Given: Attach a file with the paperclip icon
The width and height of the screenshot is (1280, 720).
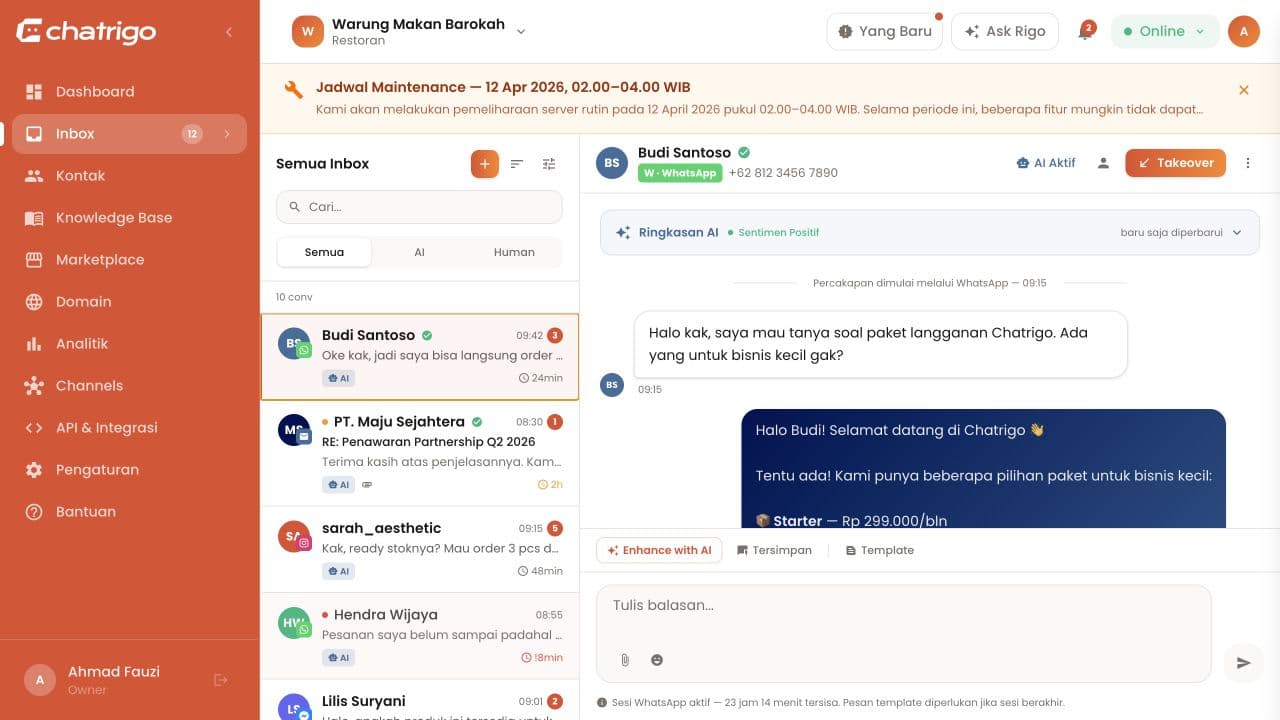Looking at the screenshot, I should 625,660.
